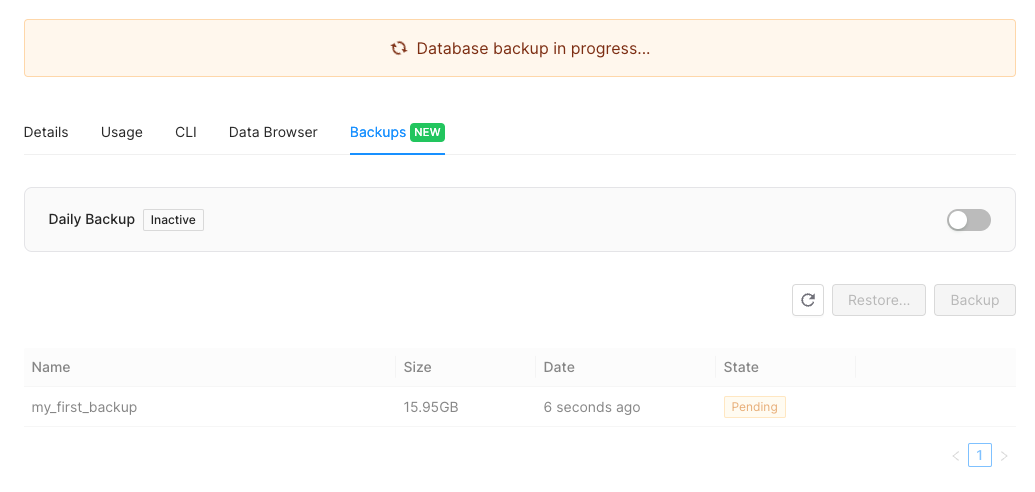This screenshot has width=1035, height=492.
Task: Open the CLI tab
Action: 185,132
